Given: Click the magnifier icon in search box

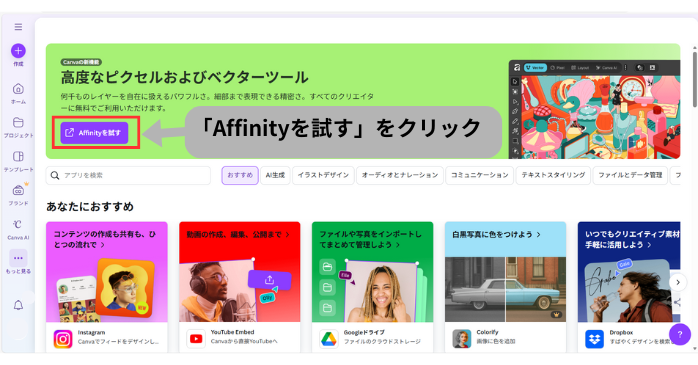Looking at the screenshot, I should coord(55,175).
